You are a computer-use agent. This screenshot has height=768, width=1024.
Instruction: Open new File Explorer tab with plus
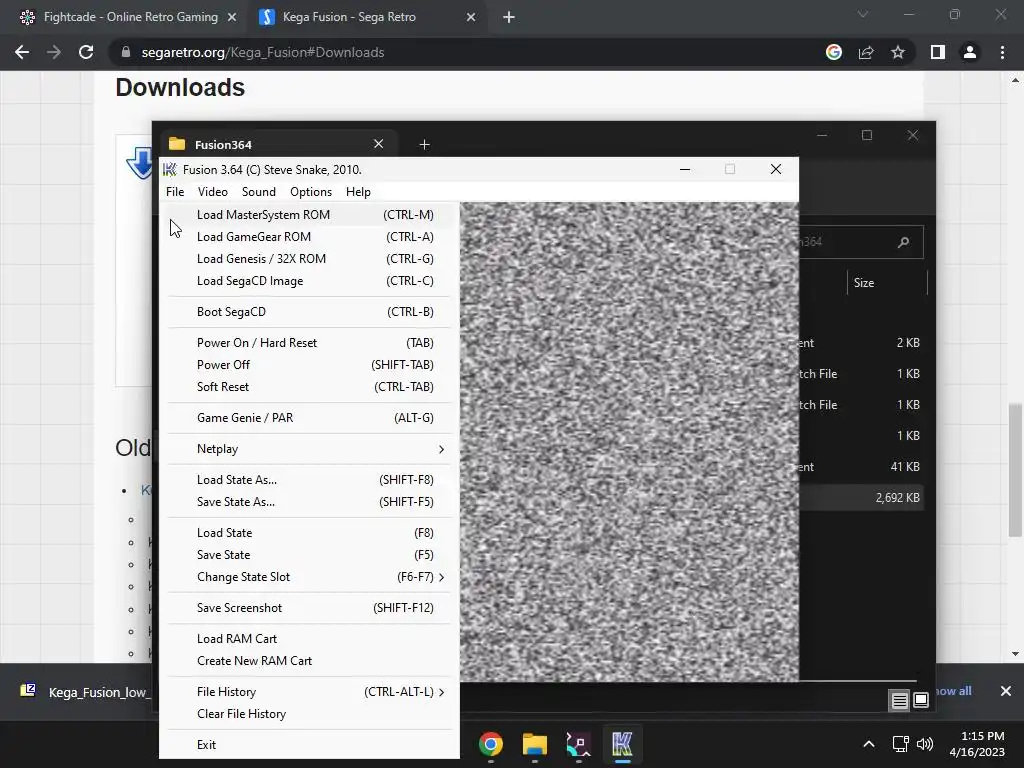click(424, 144)
